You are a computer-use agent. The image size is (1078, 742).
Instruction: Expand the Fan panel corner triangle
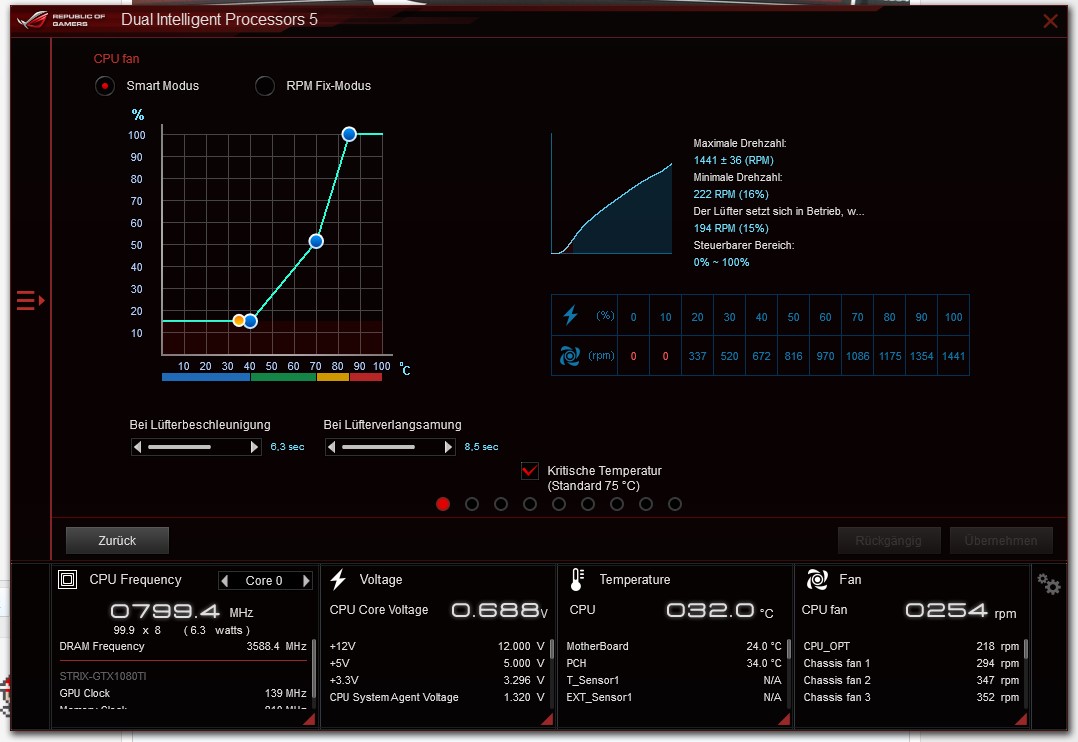[1021, 719]
